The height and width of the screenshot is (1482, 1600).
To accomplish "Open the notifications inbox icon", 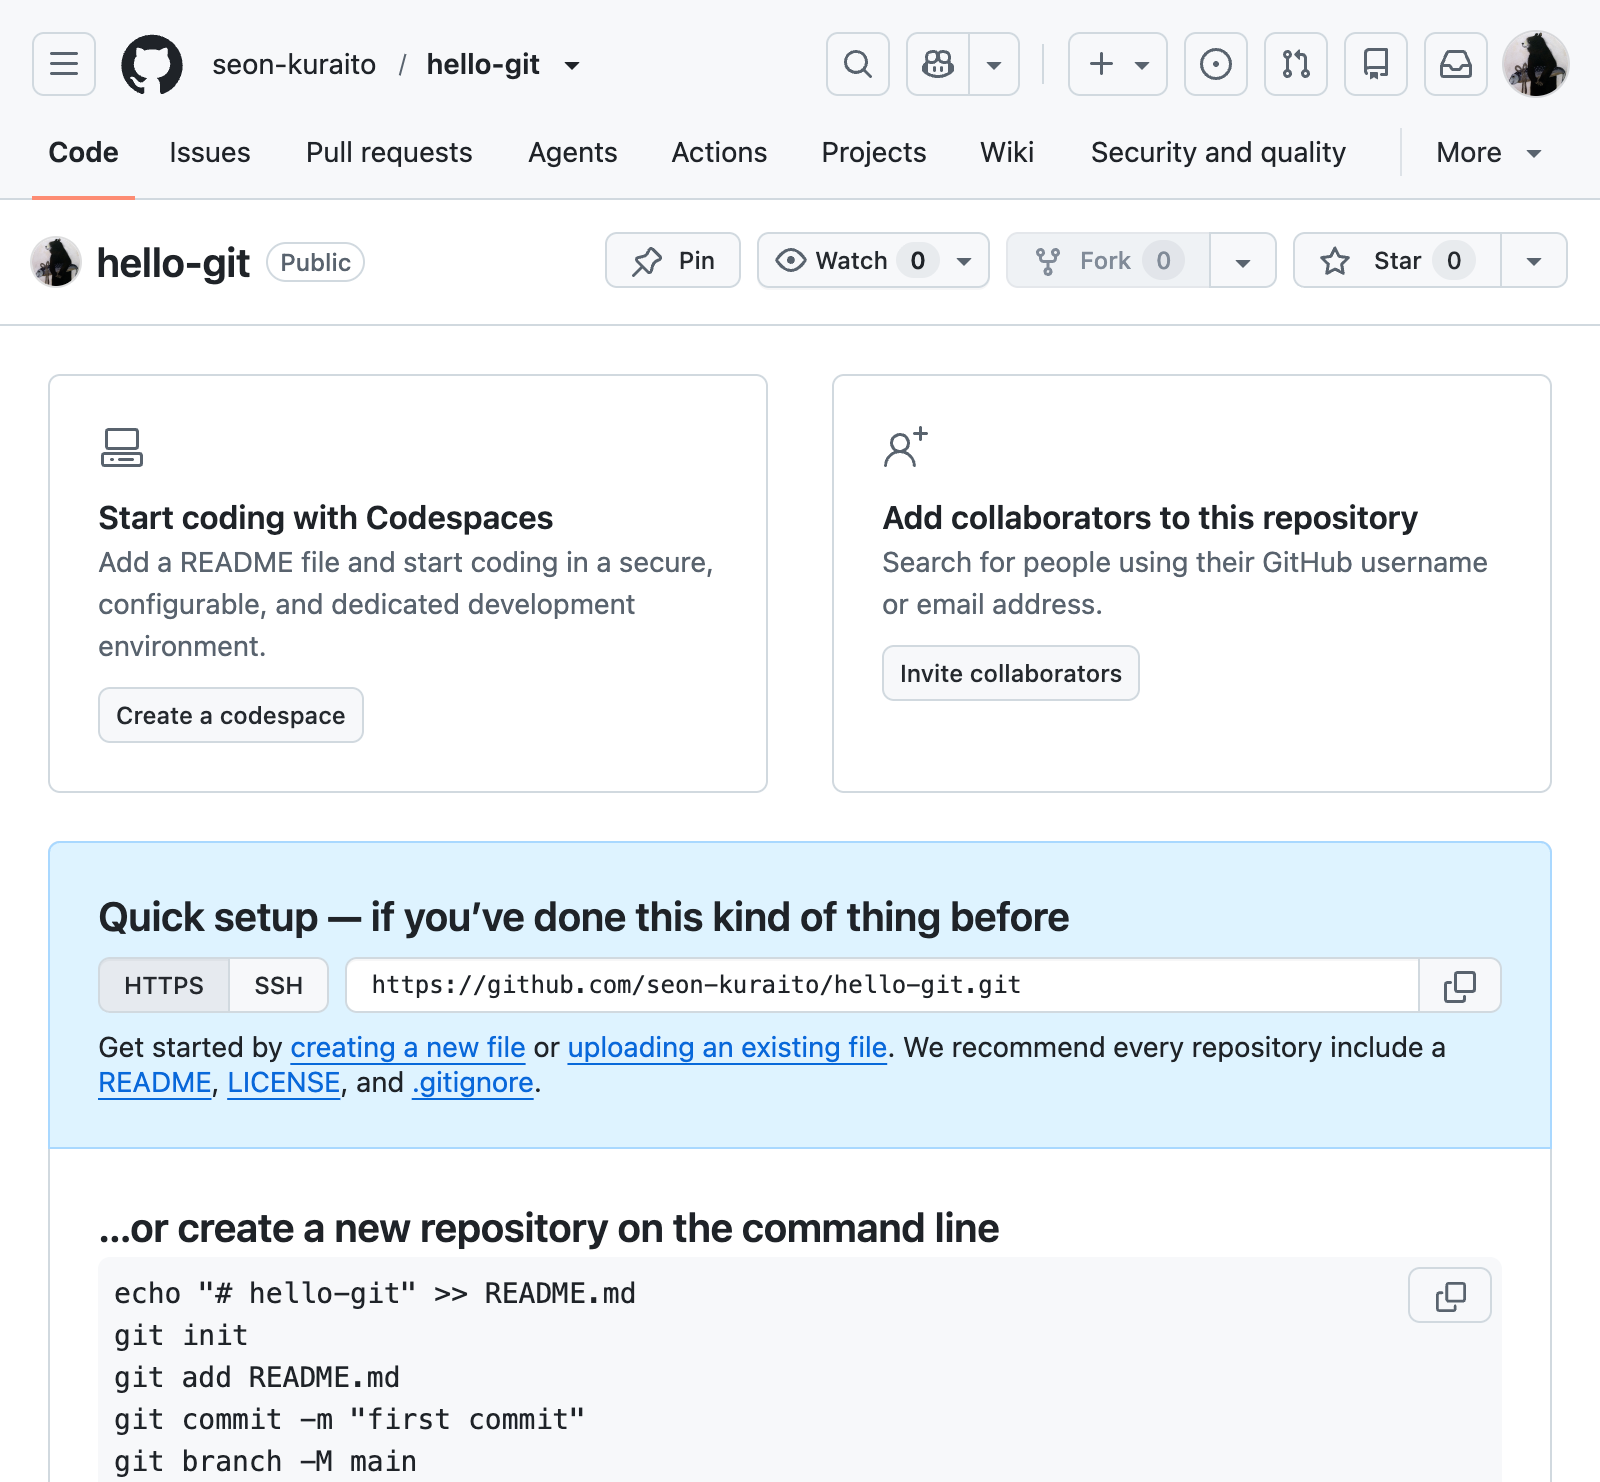I will coord(1456,64).
